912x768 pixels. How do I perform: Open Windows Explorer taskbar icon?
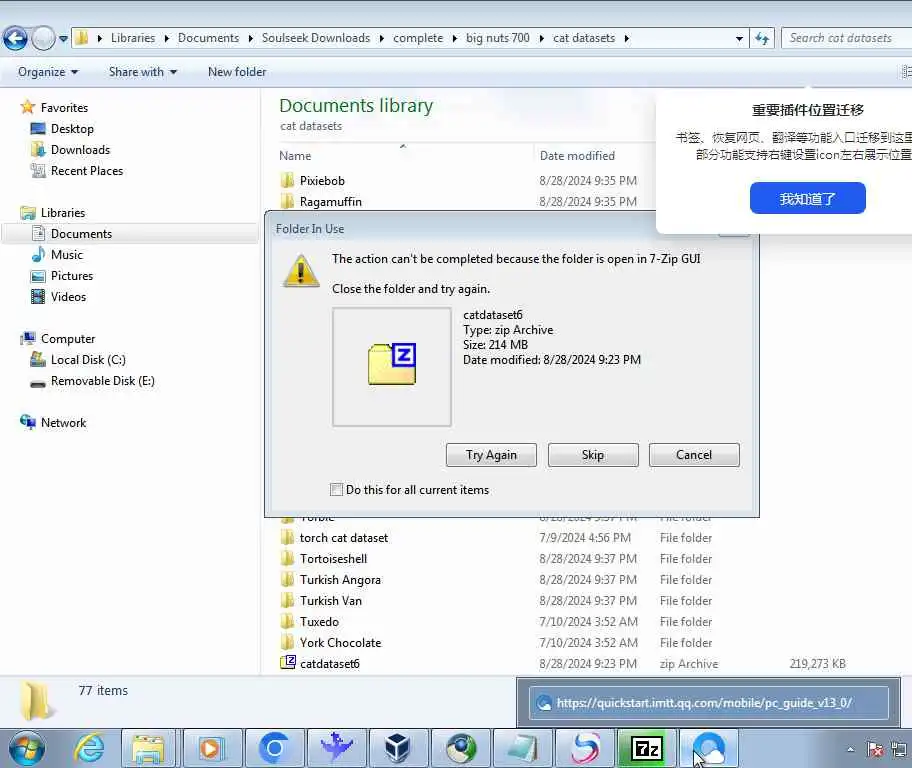click(x=148, y=748)
